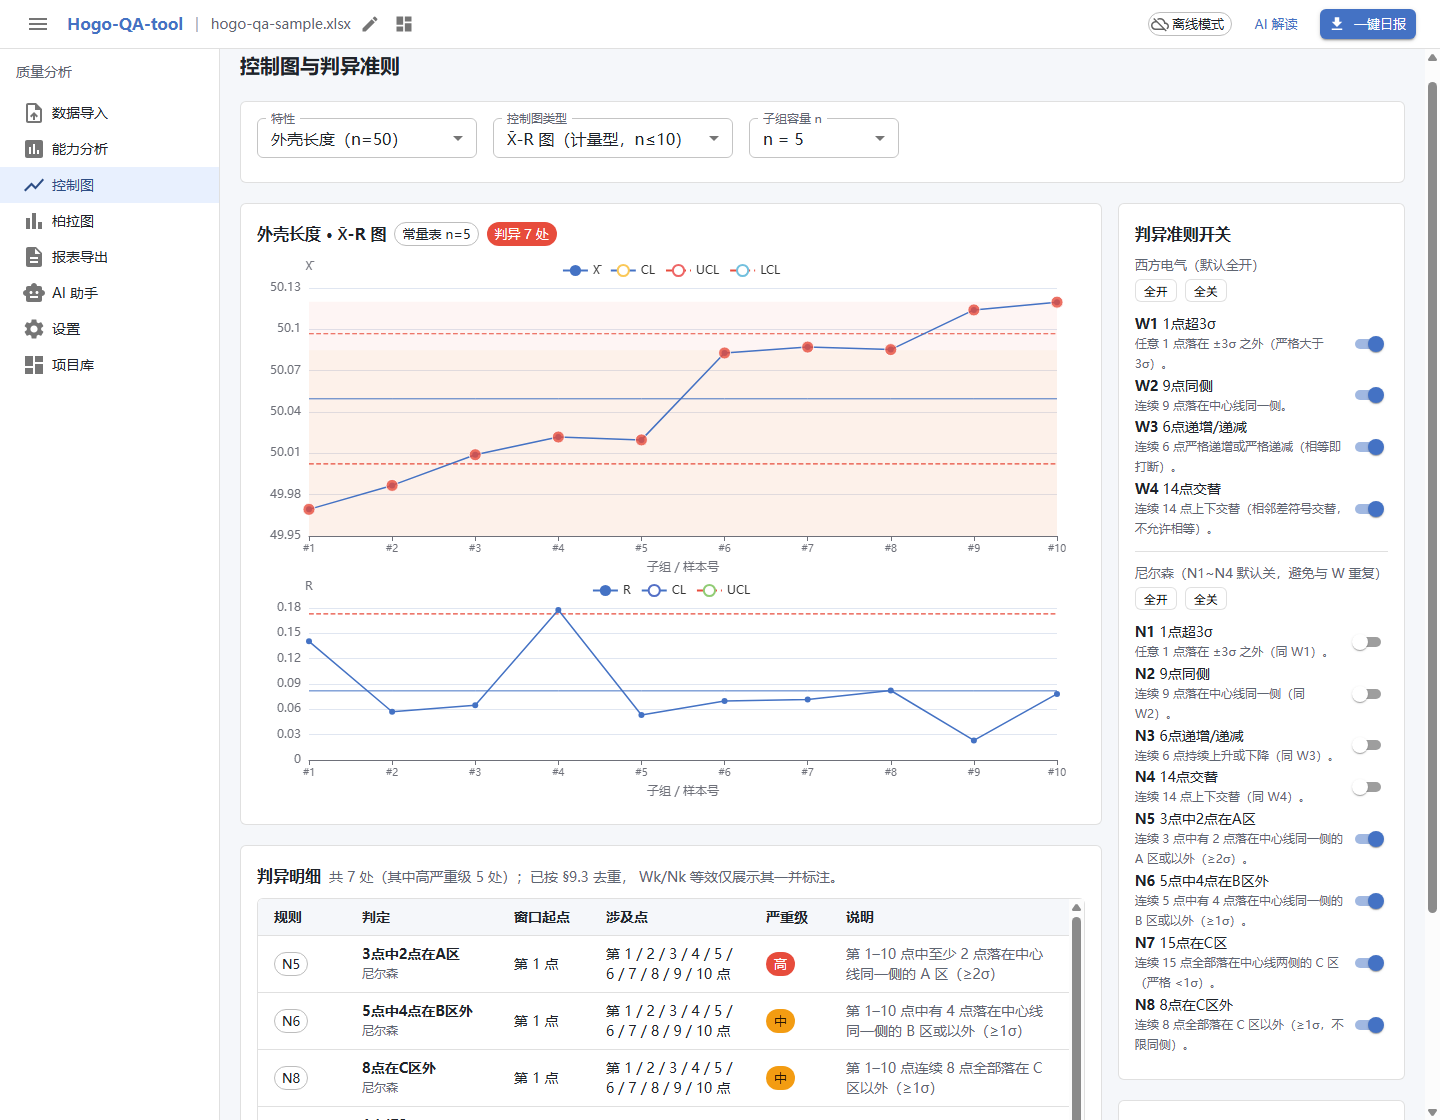Viewport: 1440px width, 1120px height.
Task: Toggle W4 14点交替 rule switch
Action: point(1369,509)
